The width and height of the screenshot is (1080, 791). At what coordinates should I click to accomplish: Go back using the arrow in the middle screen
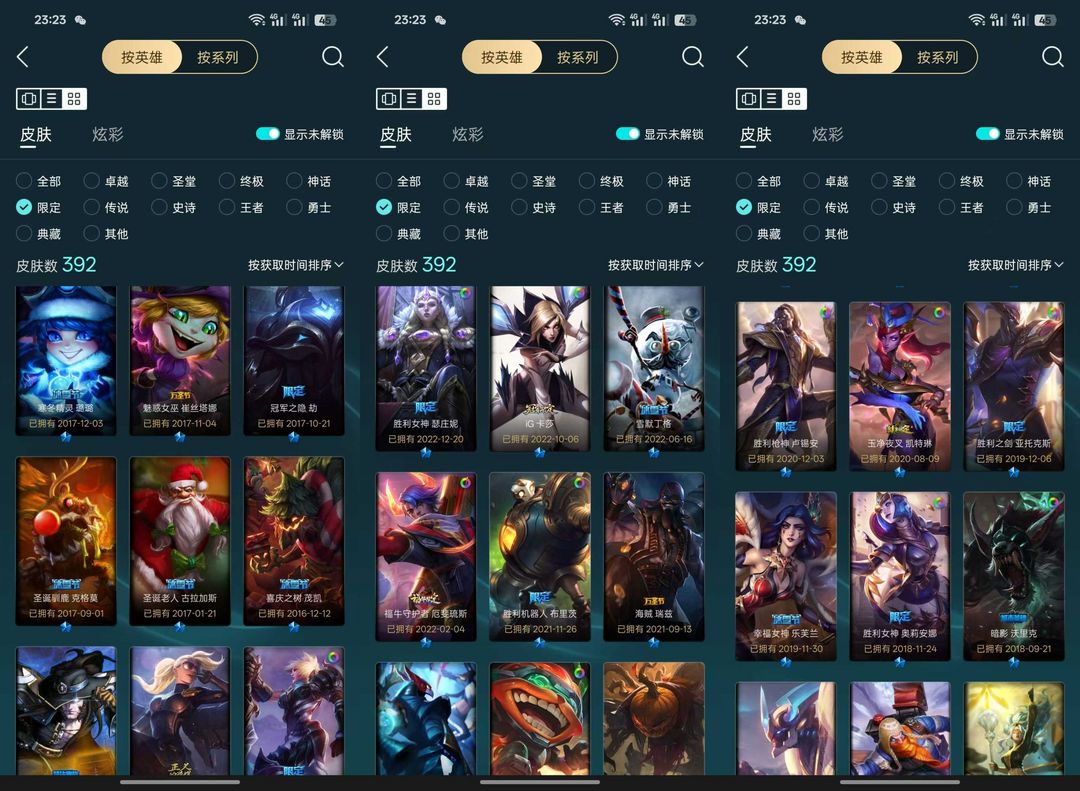tap(383, 56)
